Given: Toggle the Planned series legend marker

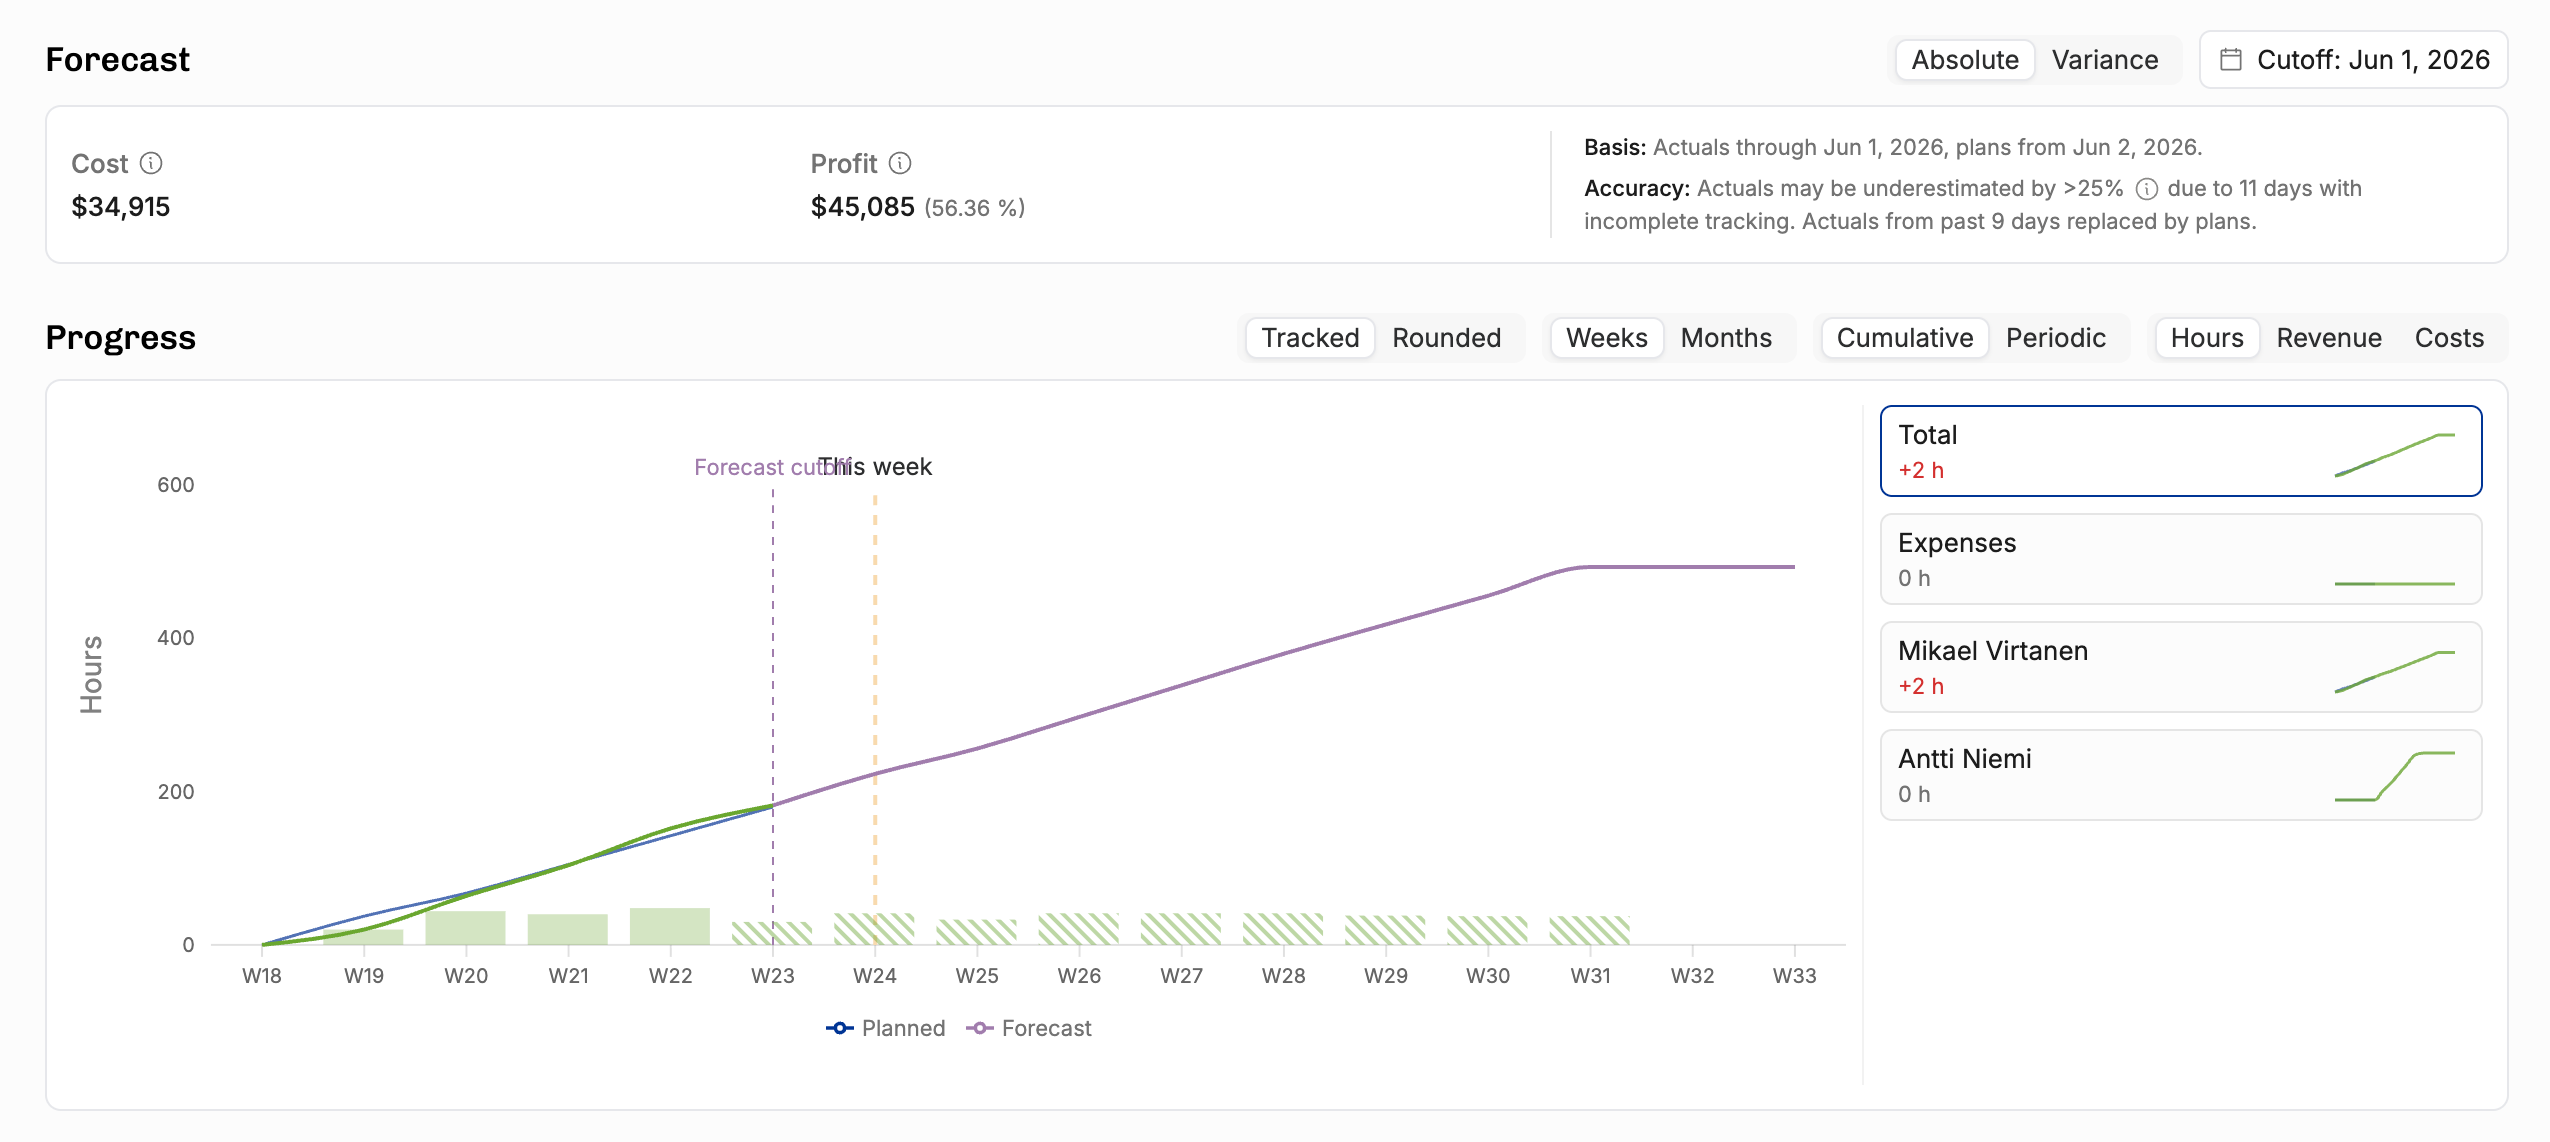Looking at the screenshot, I should click(840, 1028).
